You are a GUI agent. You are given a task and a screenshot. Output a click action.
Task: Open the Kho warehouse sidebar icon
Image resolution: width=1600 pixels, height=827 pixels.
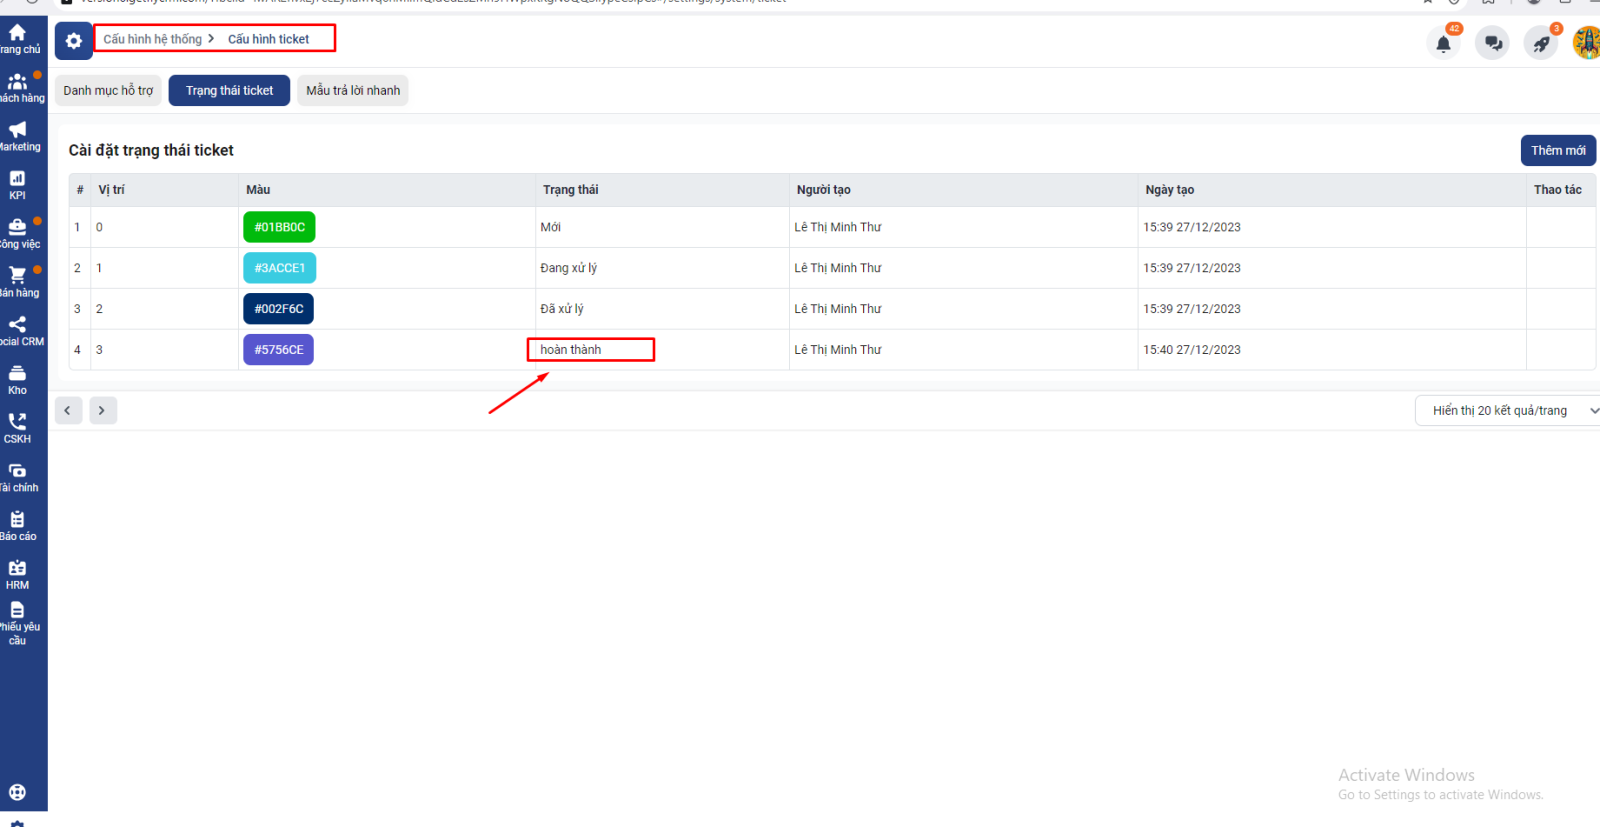pyautogui.click(x=17, y=374)
